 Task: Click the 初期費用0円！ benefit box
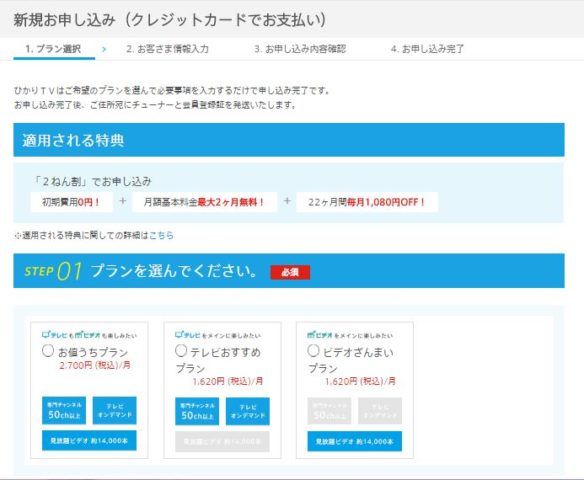tap(71, 202)
